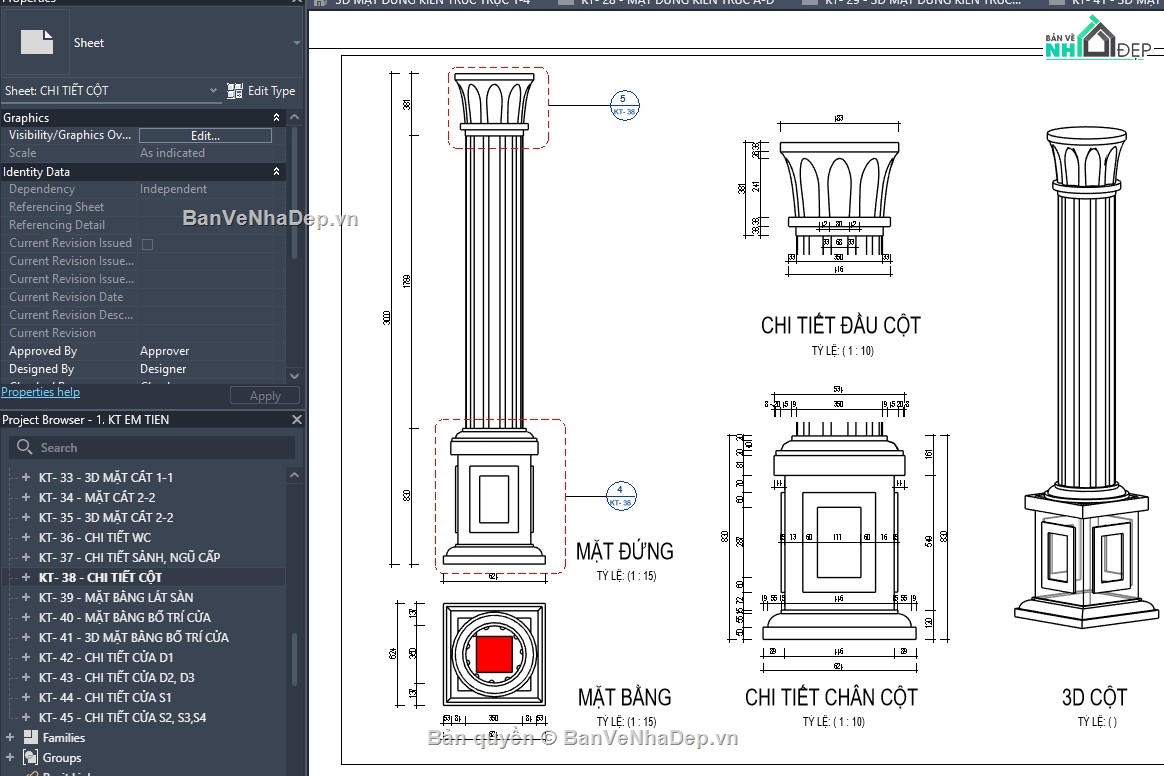
Task: Click the Properties panel scroll up arrow
Action: pyautogui.click(x=295, y=117)
